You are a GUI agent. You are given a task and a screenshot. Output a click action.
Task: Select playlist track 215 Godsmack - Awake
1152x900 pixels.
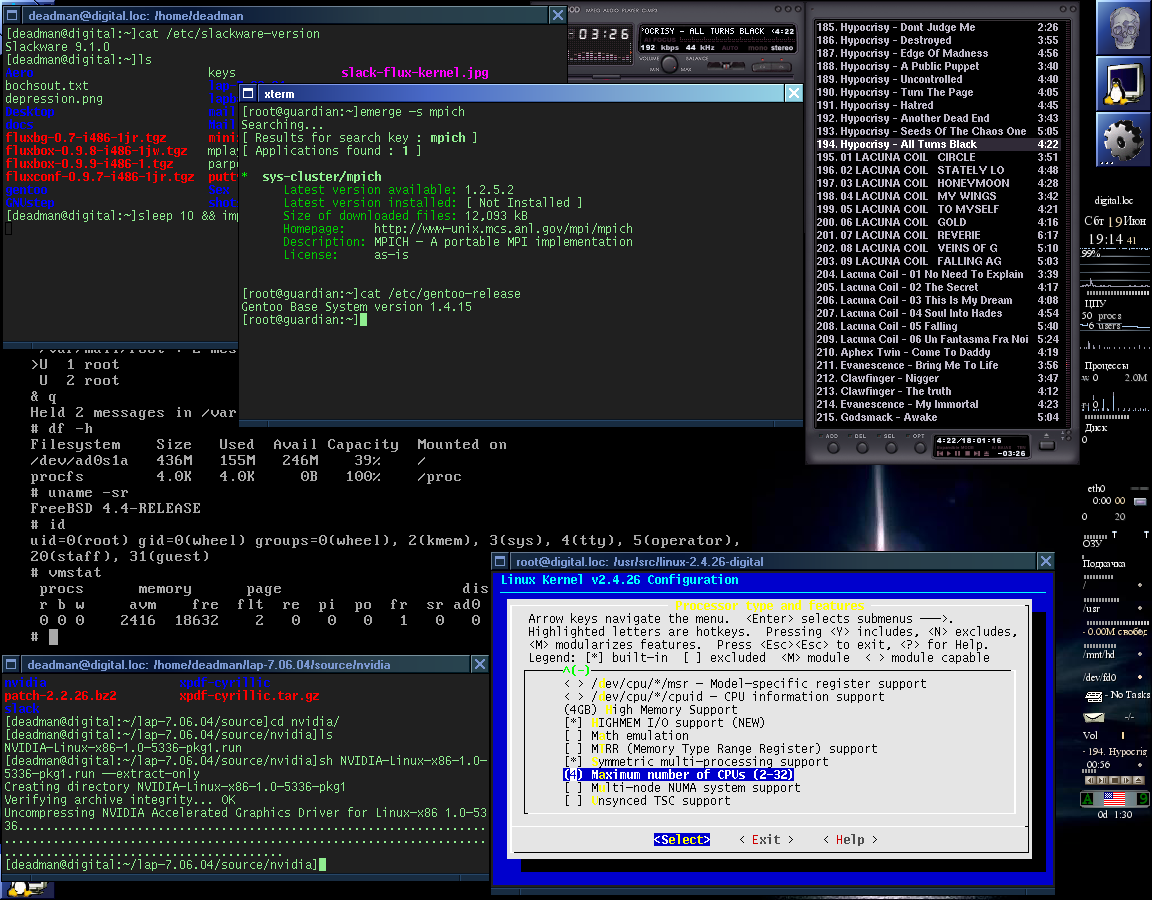pos(937,417)
